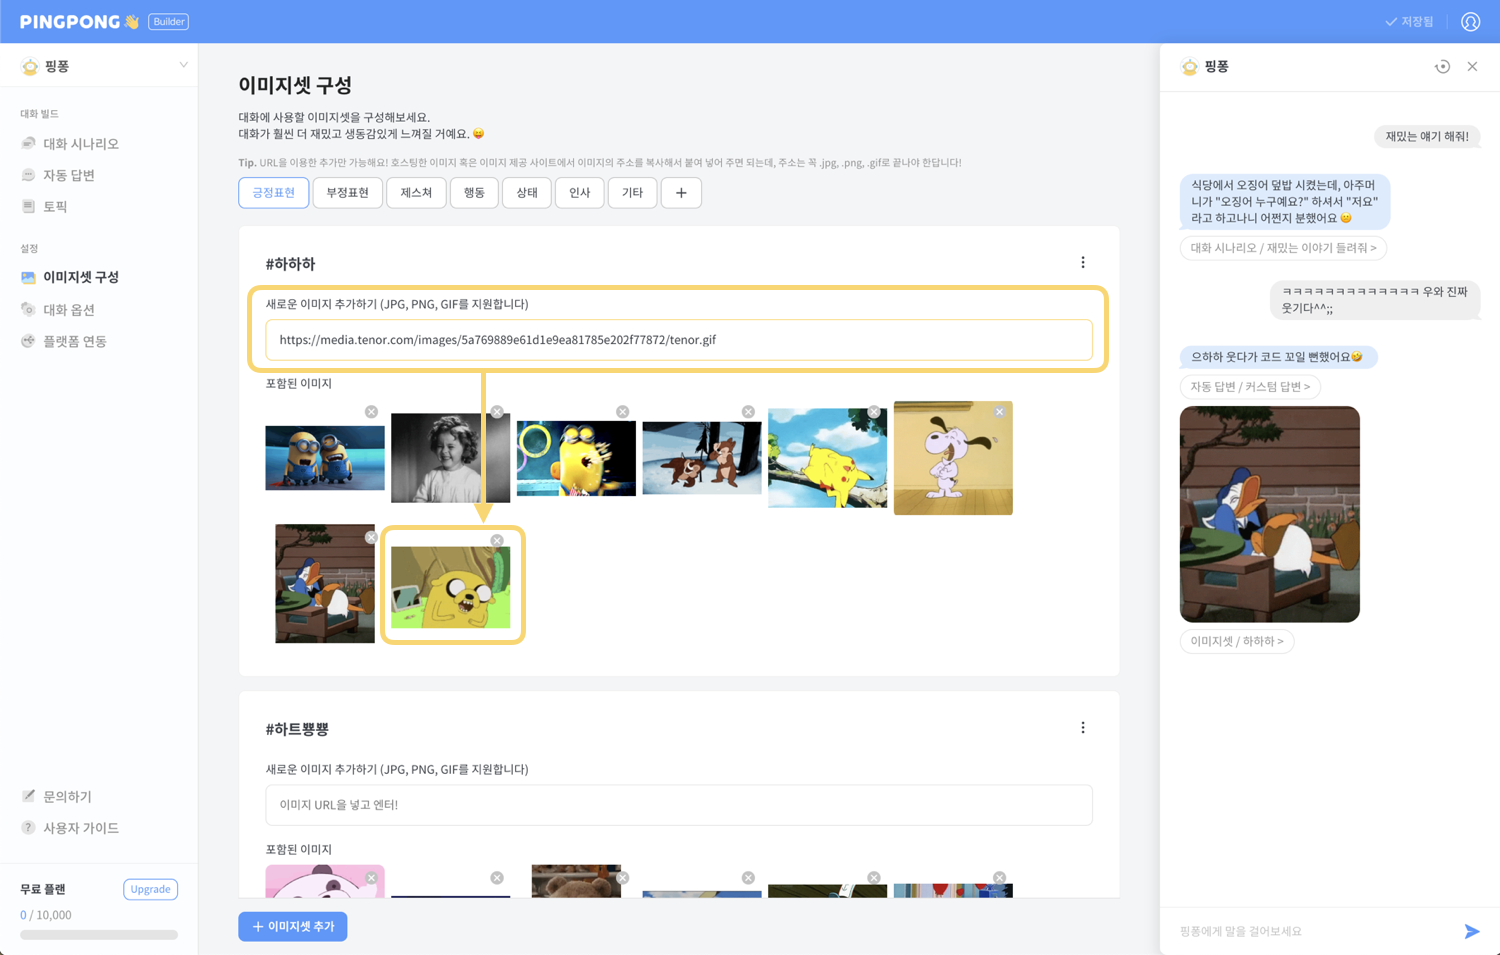Remove the Donald Duck image

(x=371, y=537)
